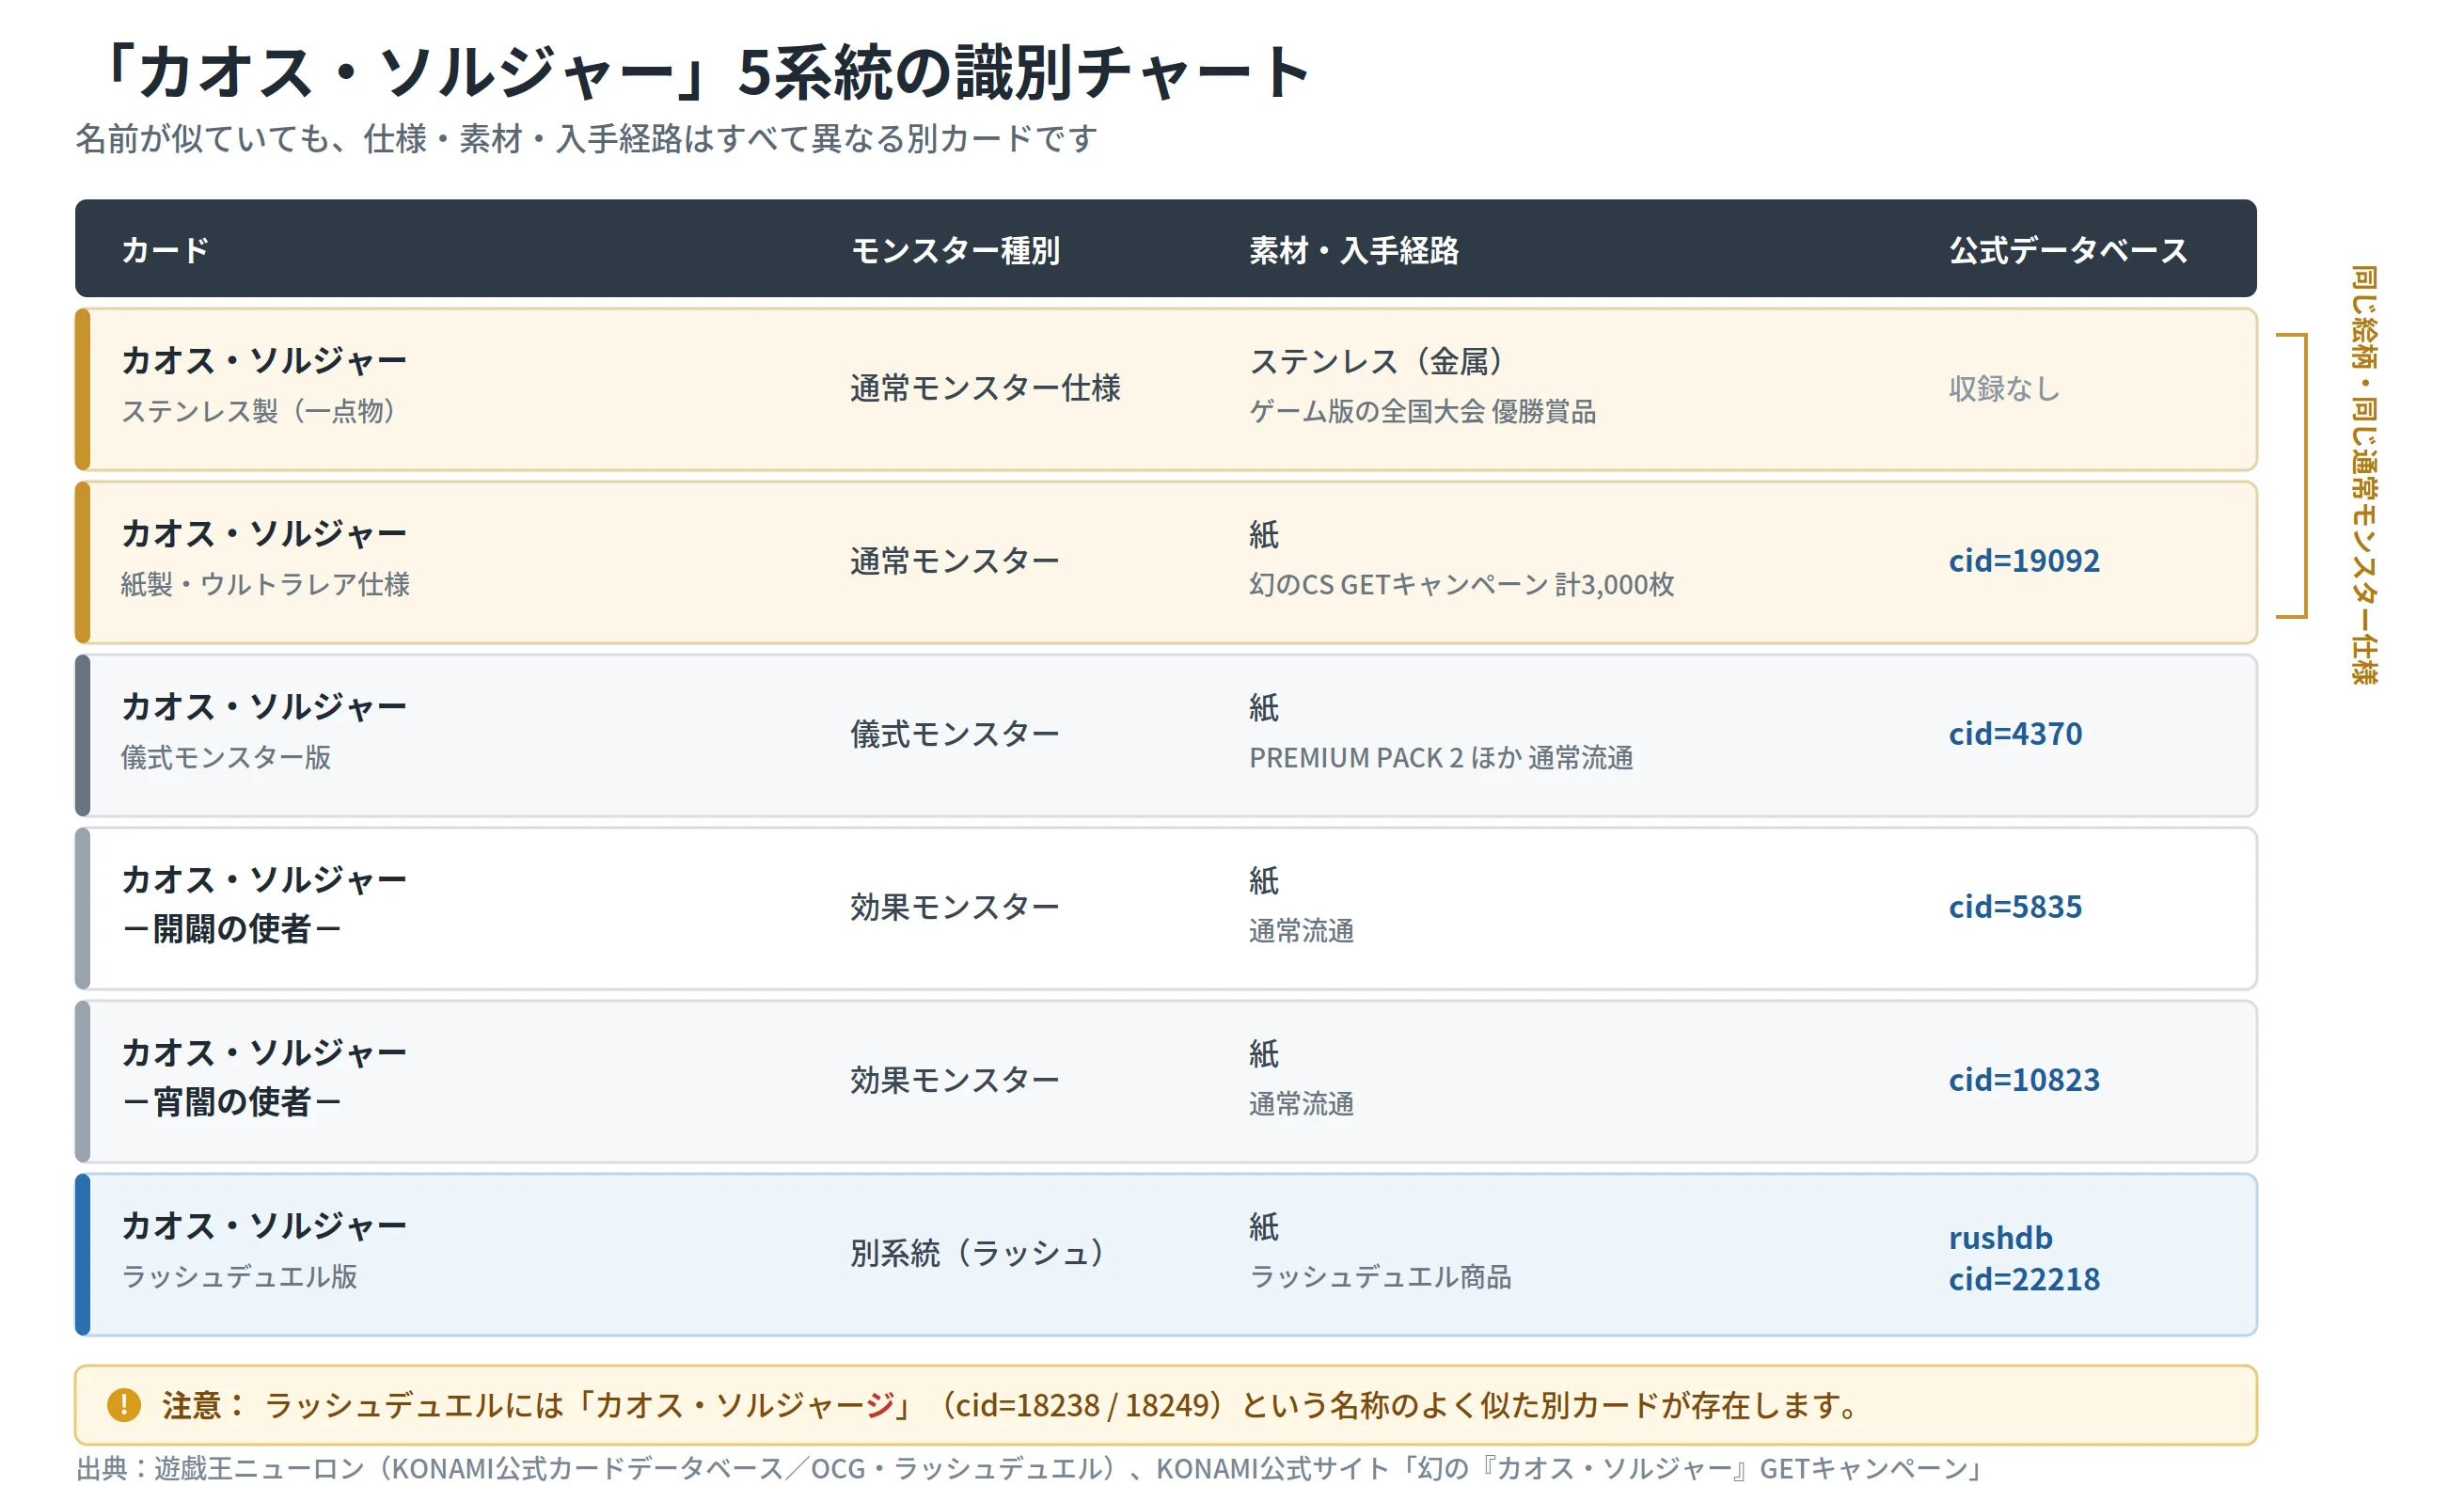2464x1486 pixels.
Task: Click 幻のCS GETキャンペーン 計3,000枚 text
Action: tap(1461, 584)
